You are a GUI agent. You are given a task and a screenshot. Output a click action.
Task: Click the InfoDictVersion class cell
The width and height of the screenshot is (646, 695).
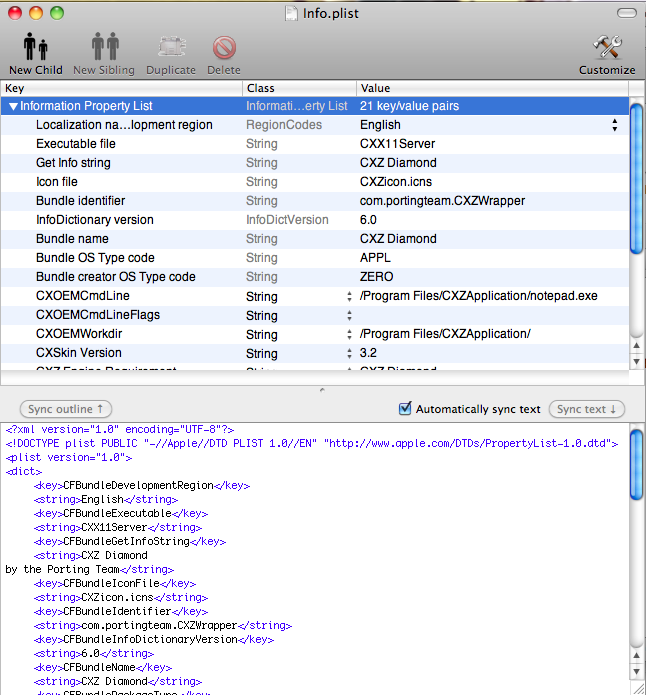[x=287, y=220]
